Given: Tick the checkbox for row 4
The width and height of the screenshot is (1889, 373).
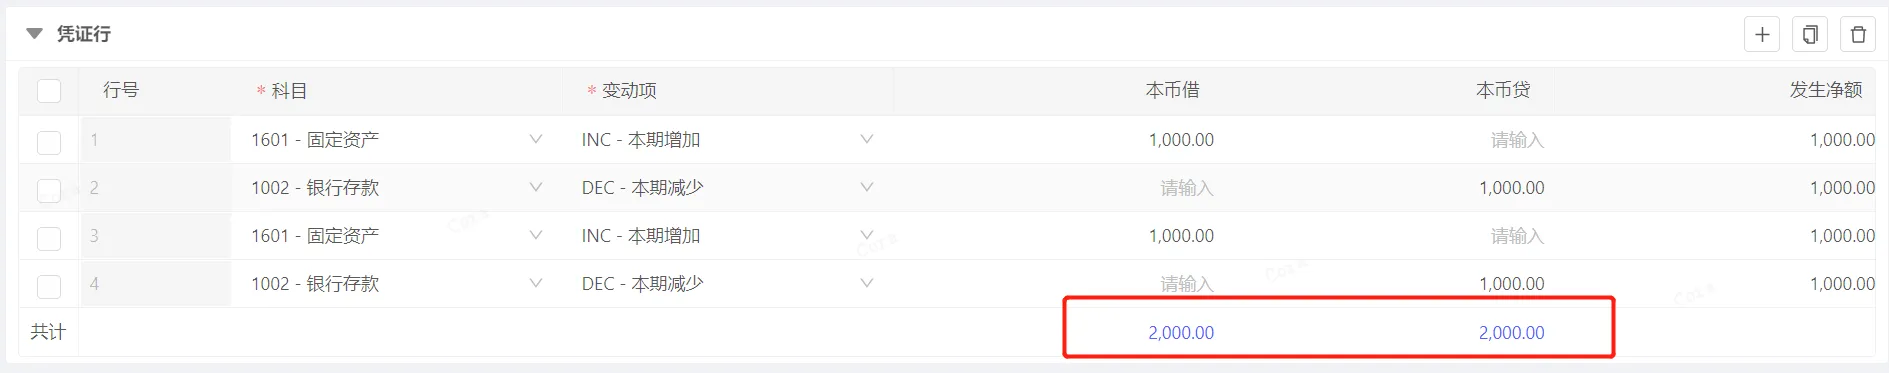Looking at the screenshot, I should (49, 286).
